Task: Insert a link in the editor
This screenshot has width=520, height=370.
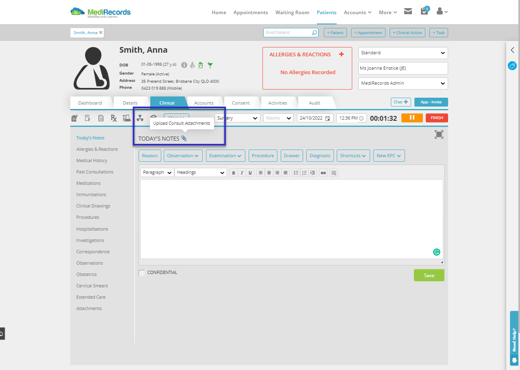Action: 323,173
